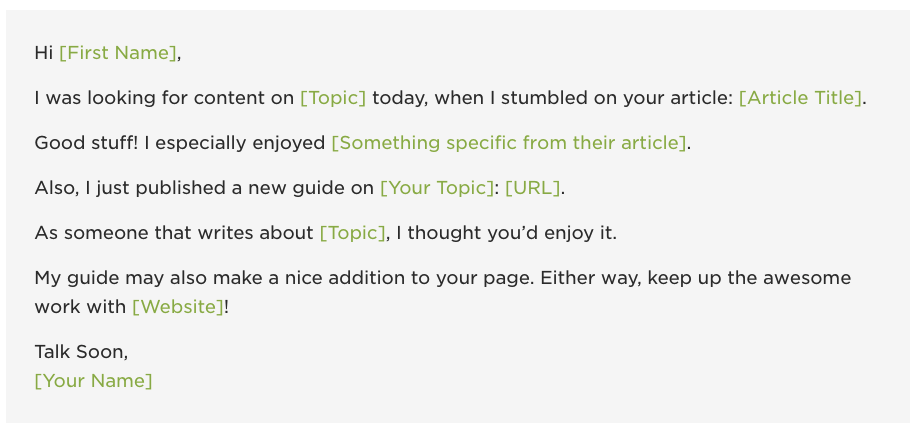
Task: Click the 'work with' text before [Website]
Action: click(80, 307)
